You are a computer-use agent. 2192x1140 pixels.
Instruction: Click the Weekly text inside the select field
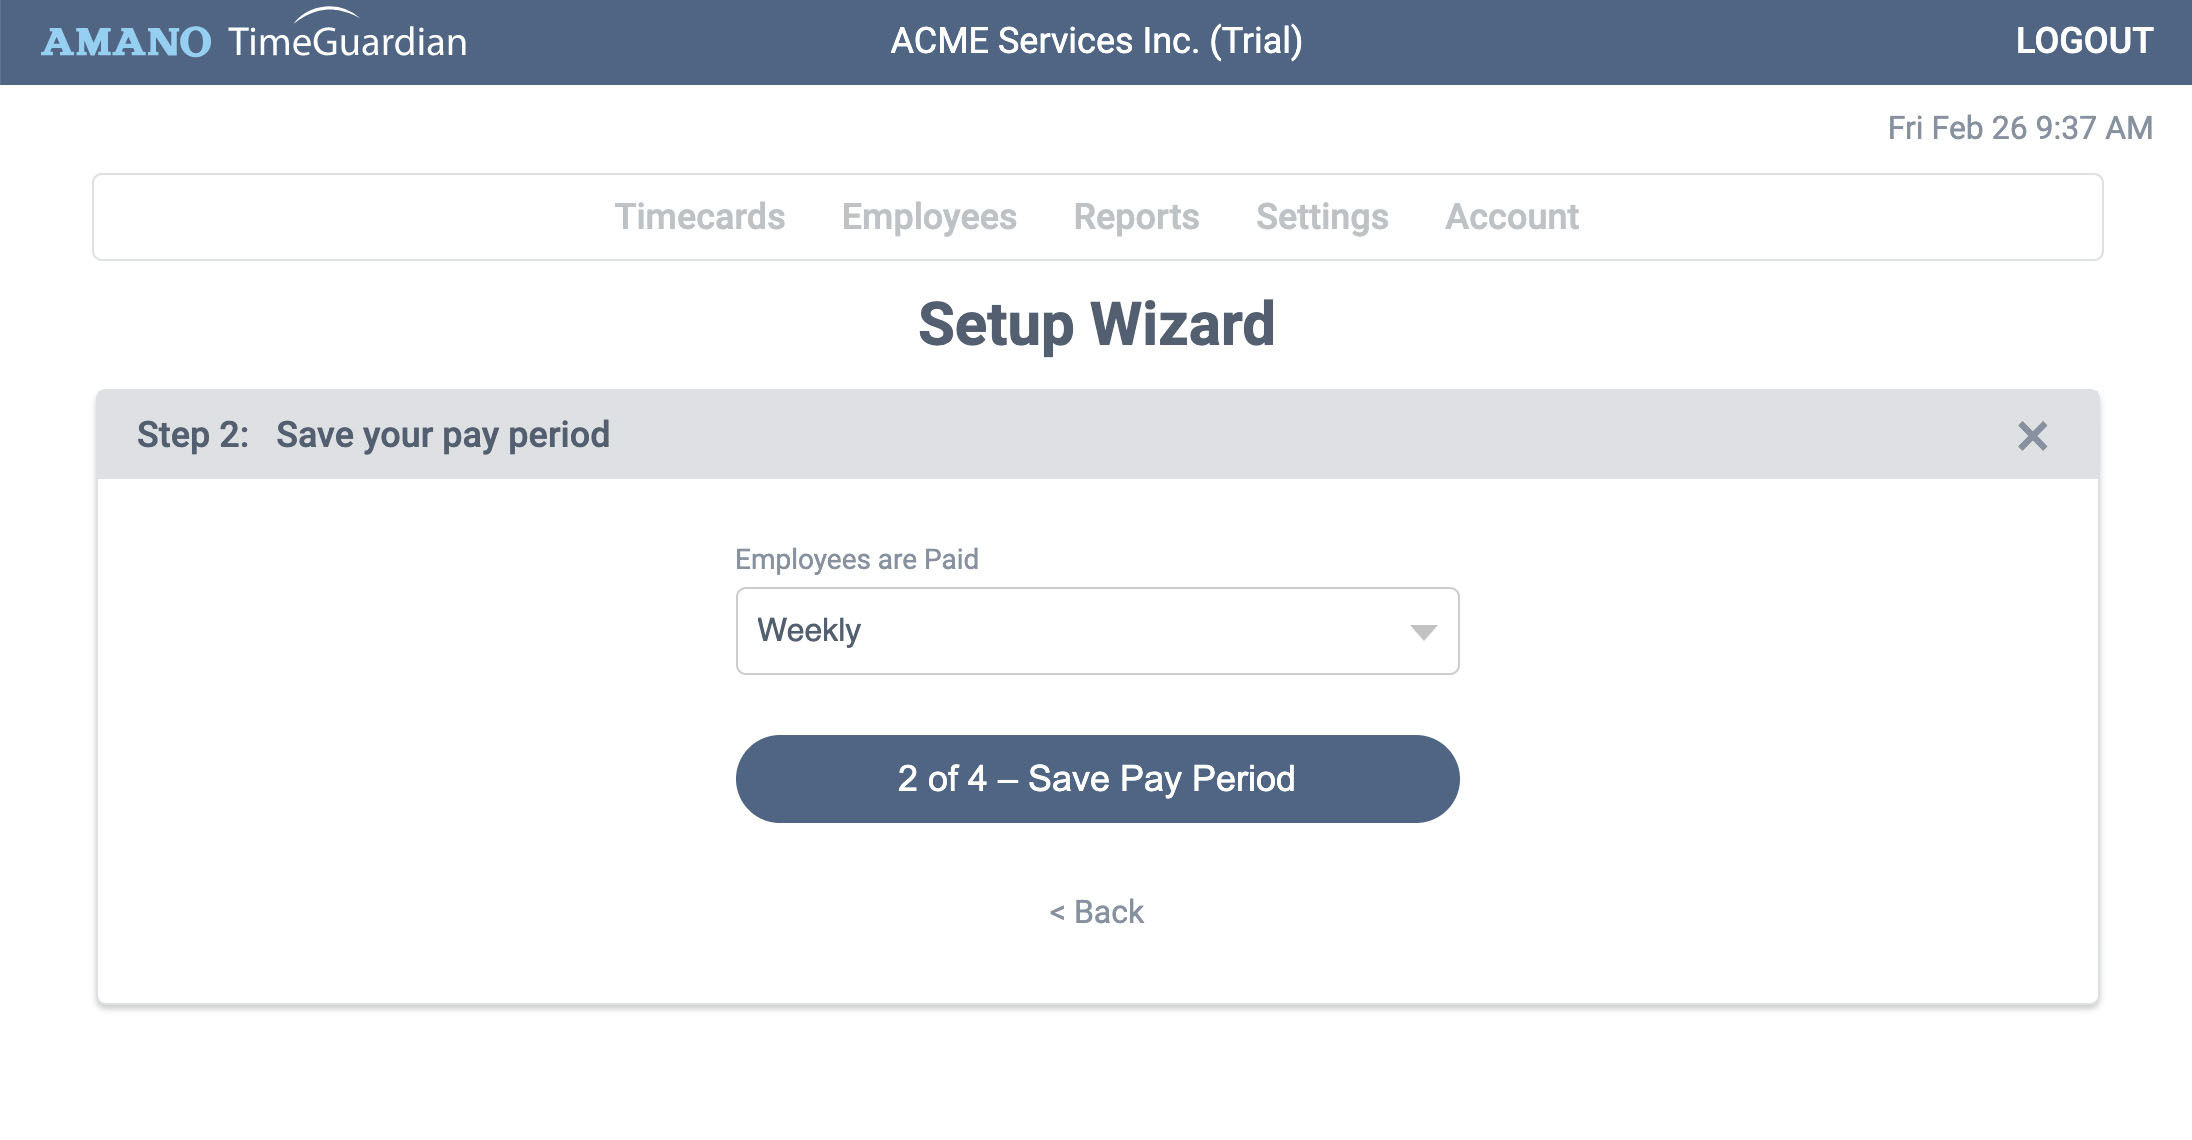click(809, 631)
